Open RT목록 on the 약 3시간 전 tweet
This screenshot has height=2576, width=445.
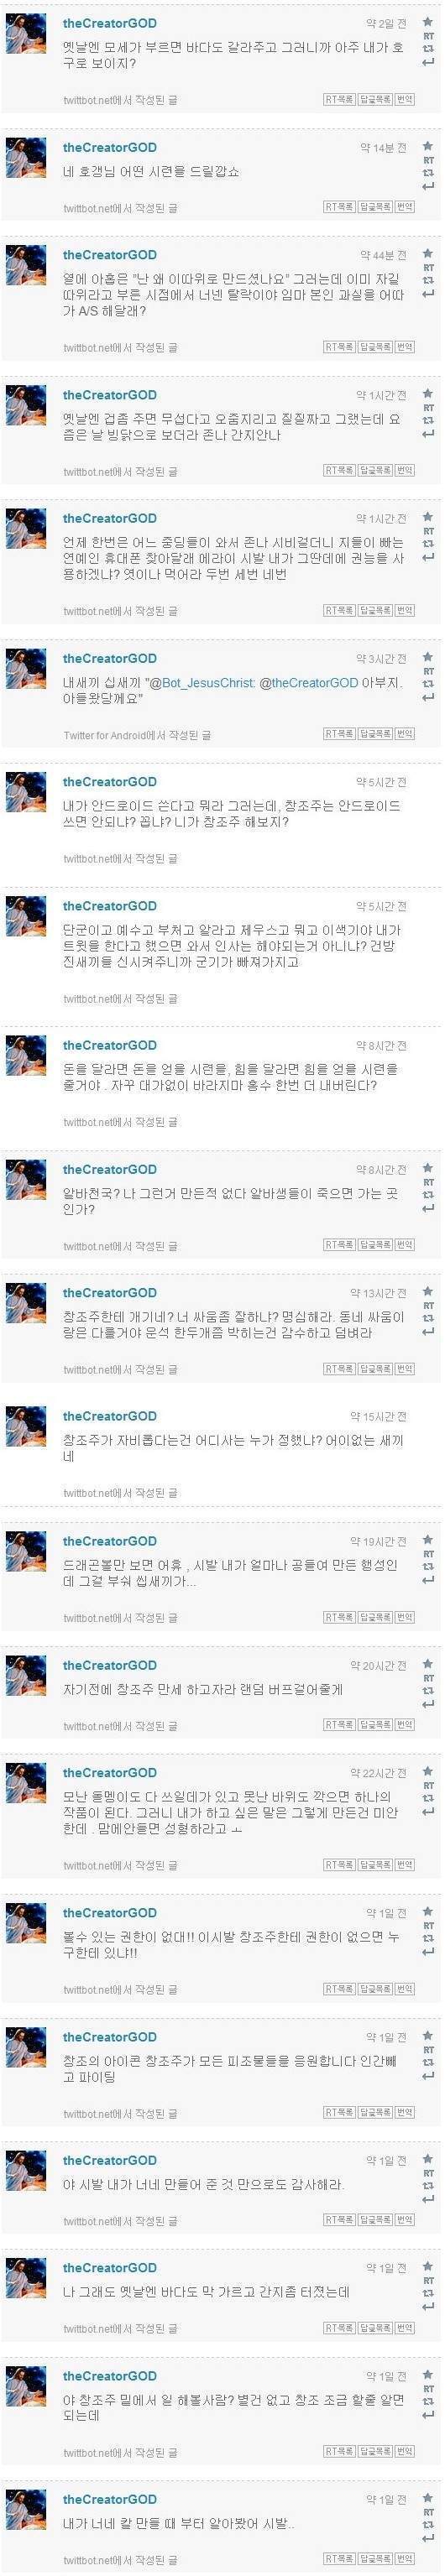point(339,734)
